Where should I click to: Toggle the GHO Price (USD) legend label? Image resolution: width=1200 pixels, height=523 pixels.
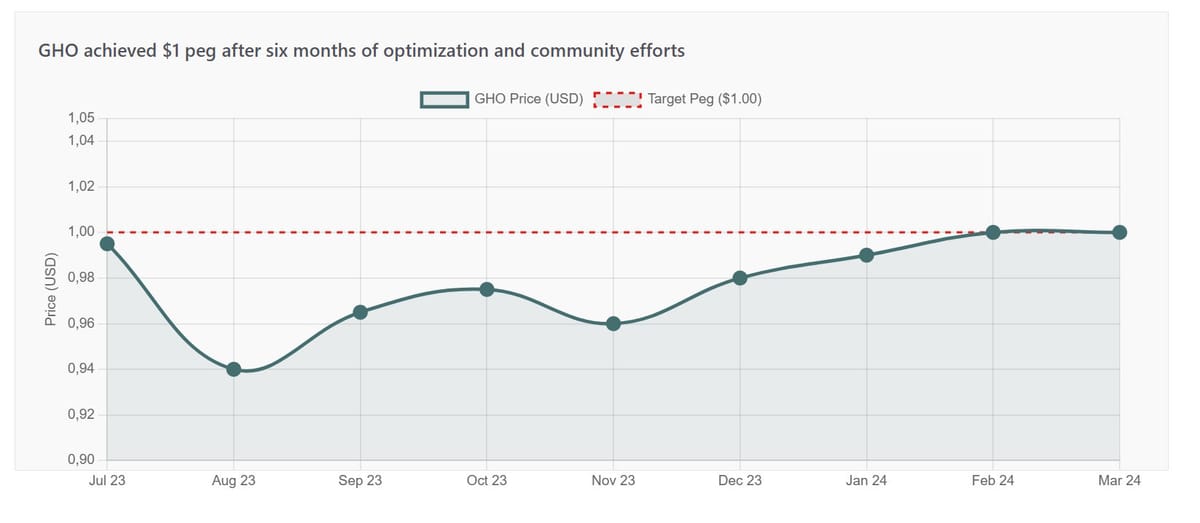[x=528, y=99]
